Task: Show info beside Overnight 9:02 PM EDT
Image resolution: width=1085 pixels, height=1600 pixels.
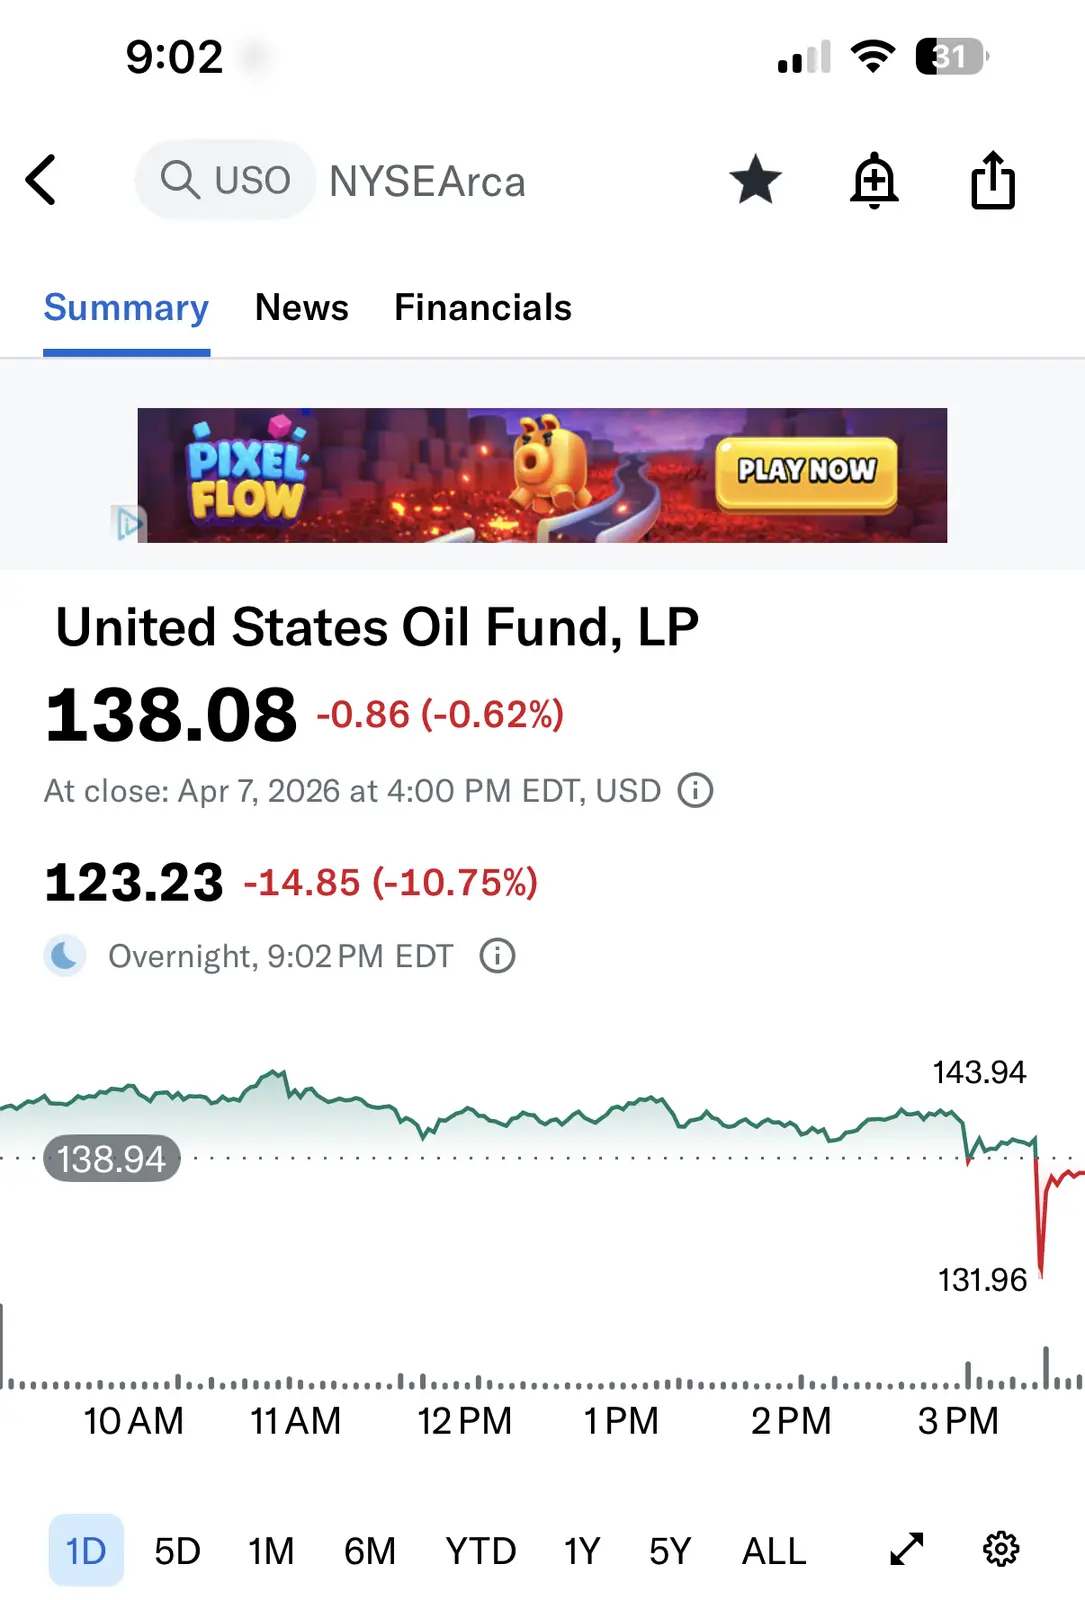Action: (497, 957)
